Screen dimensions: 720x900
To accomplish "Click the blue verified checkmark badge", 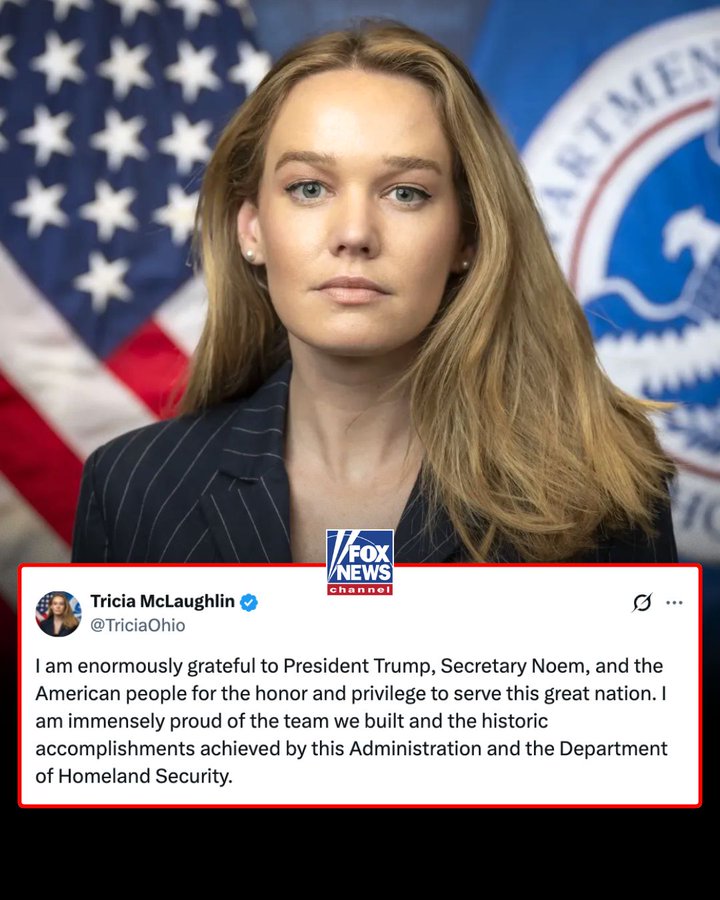I will (x=249, y=603).
